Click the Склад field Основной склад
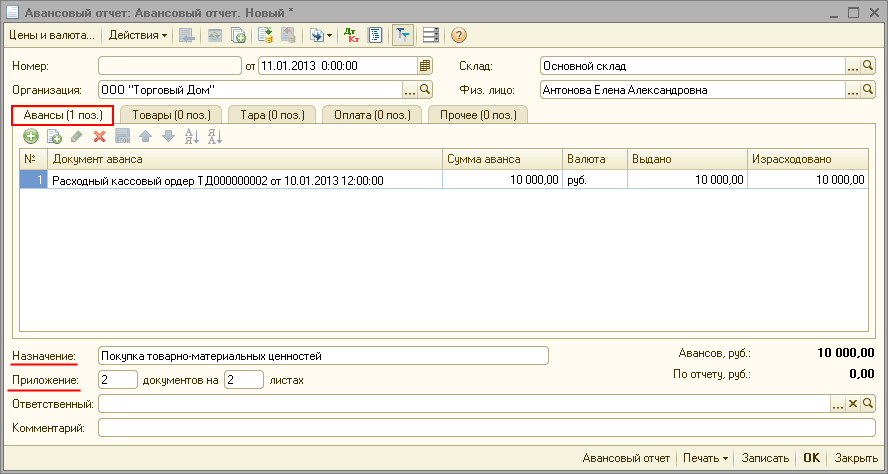The height and width of the screenshot is (474, 888). click(693, 66)
